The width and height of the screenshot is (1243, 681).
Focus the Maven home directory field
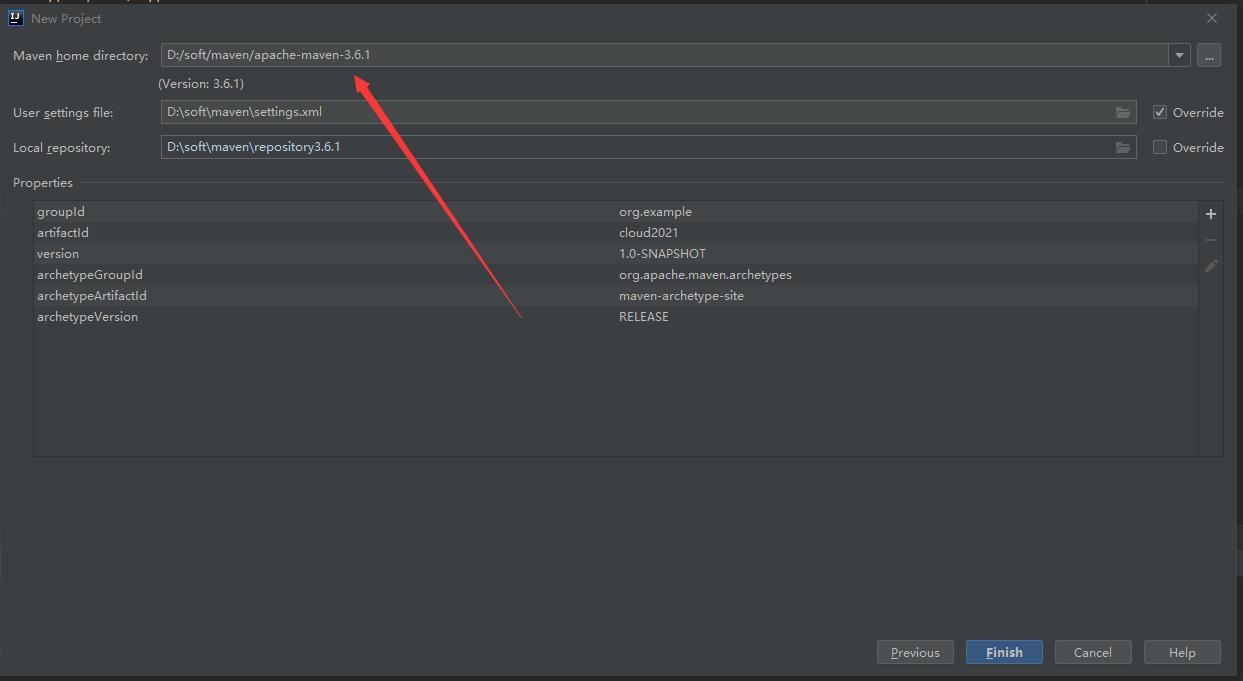coord(665,55)
